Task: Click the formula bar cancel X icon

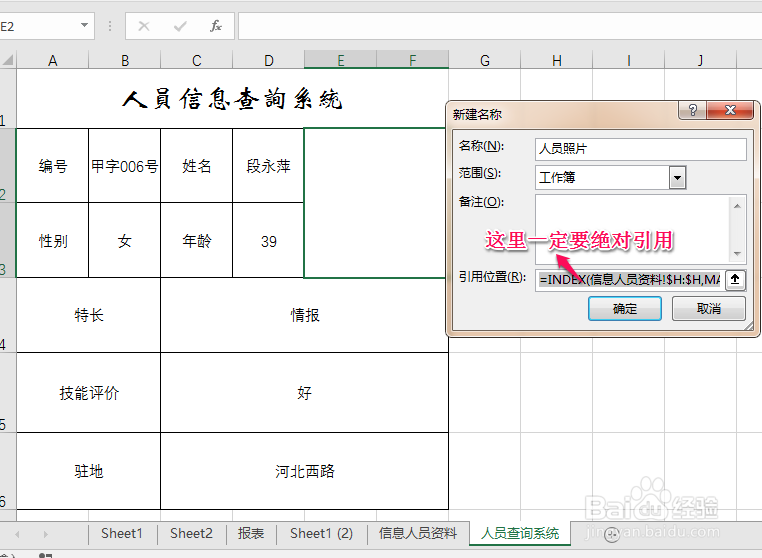Action: click(x=144, y=26)
